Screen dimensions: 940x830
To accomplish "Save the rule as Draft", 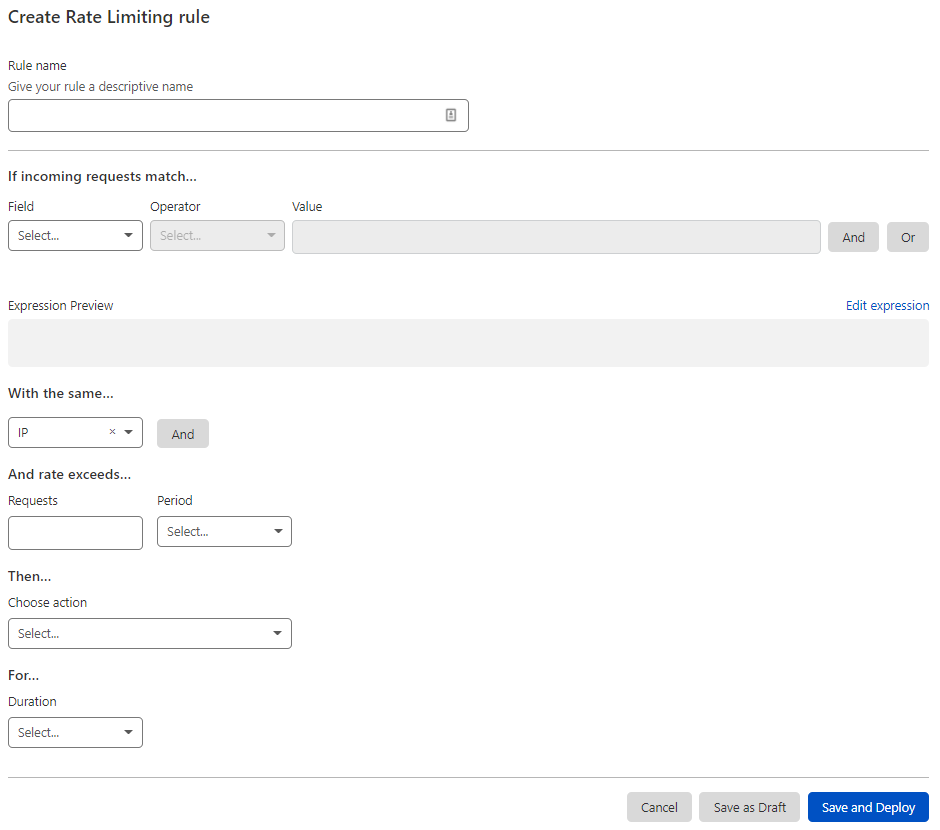I will coord(749,807).
